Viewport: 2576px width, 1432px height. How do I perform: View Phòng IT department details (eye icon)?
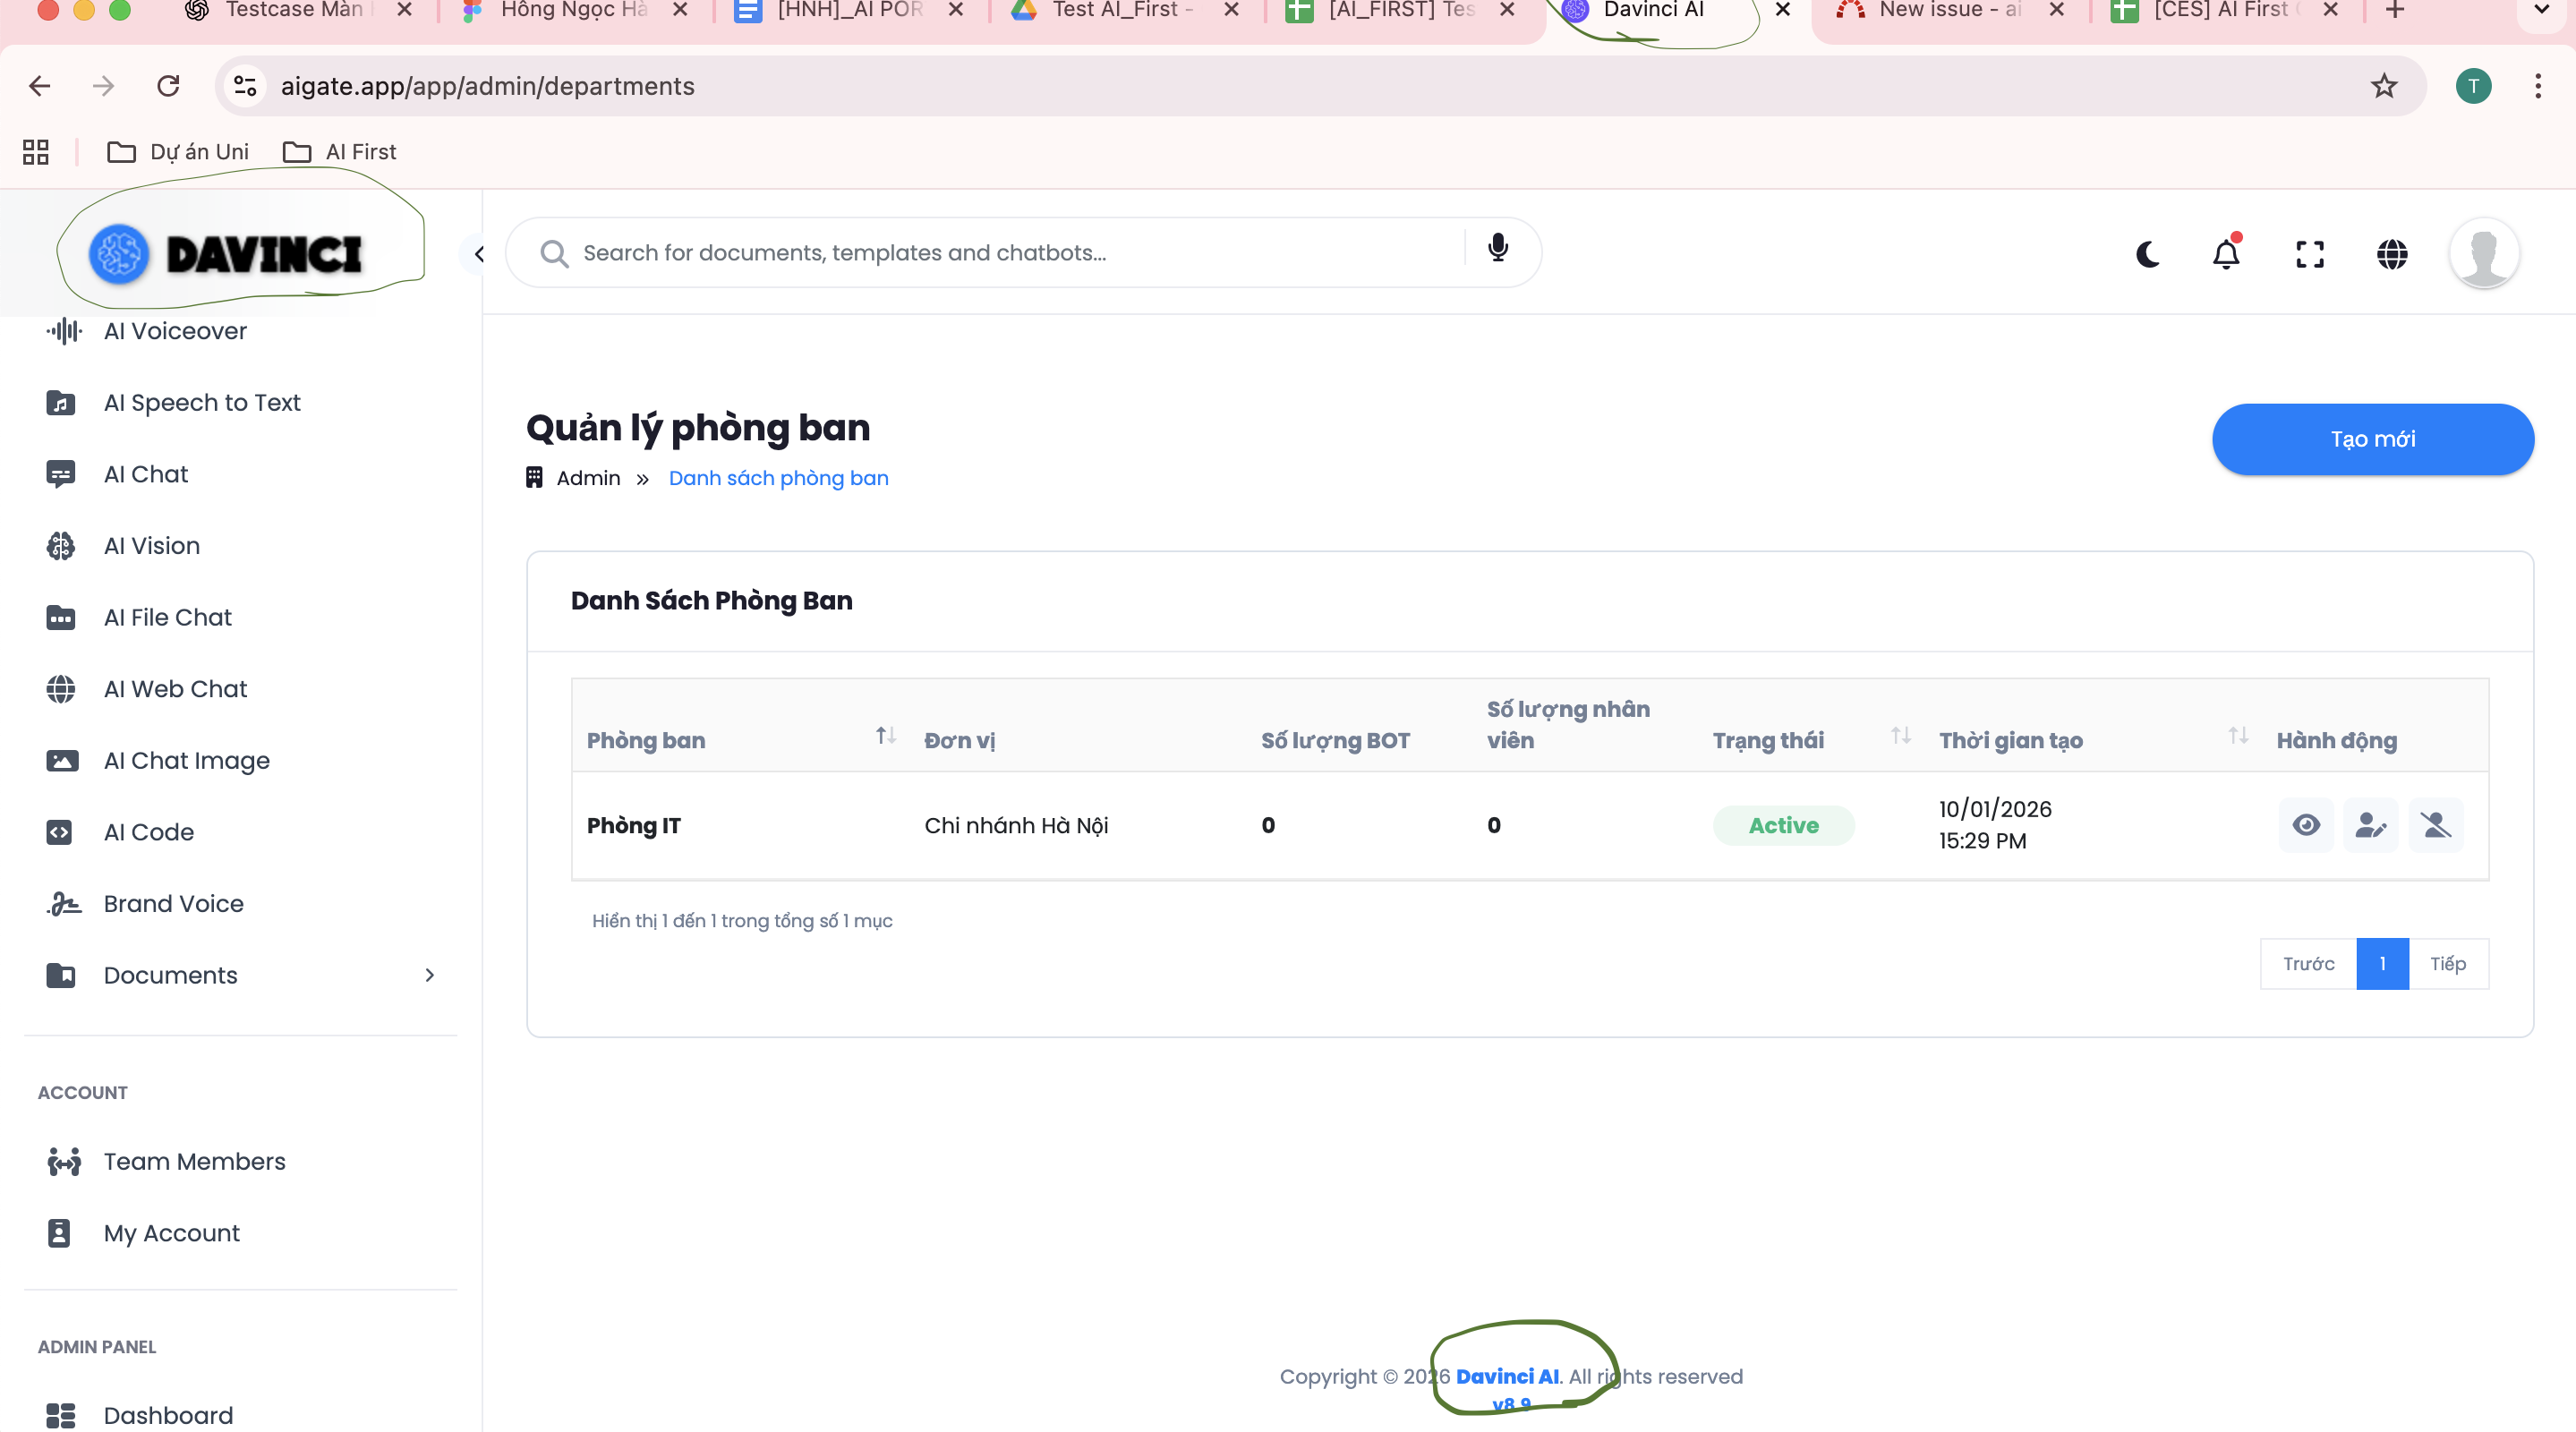(2306, 825)
